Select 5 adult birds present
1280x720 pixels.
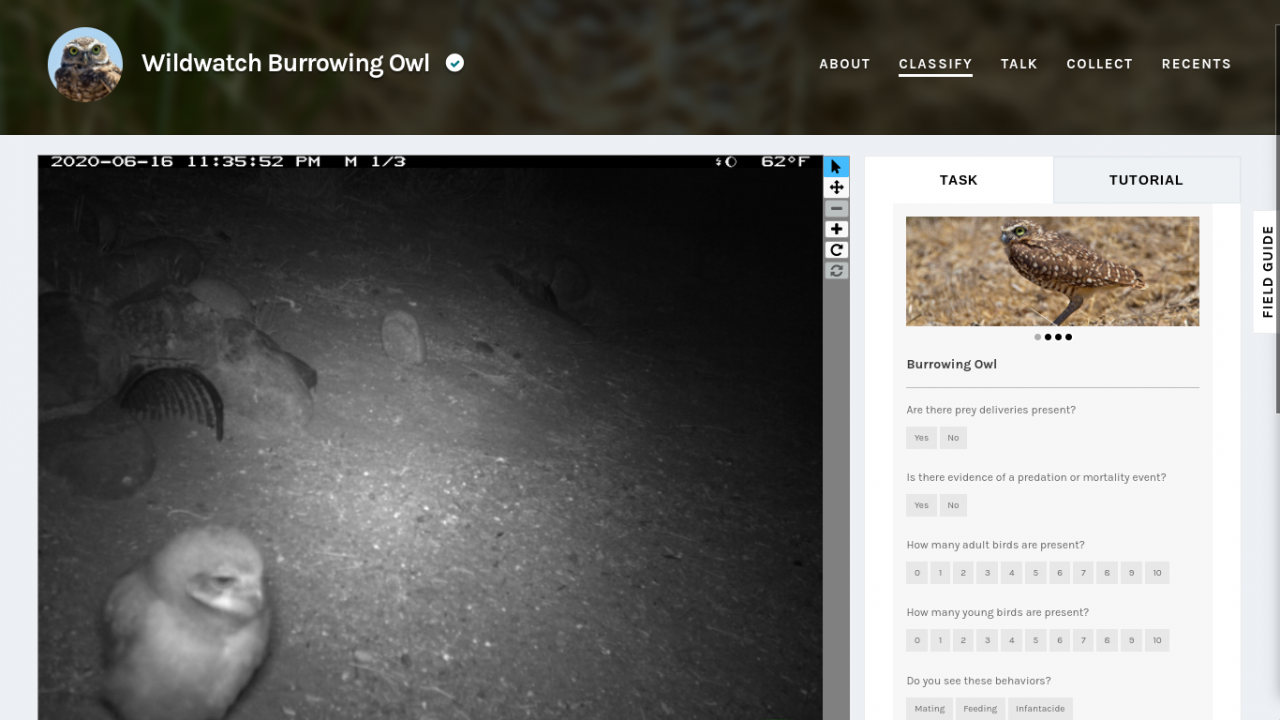1035,573
